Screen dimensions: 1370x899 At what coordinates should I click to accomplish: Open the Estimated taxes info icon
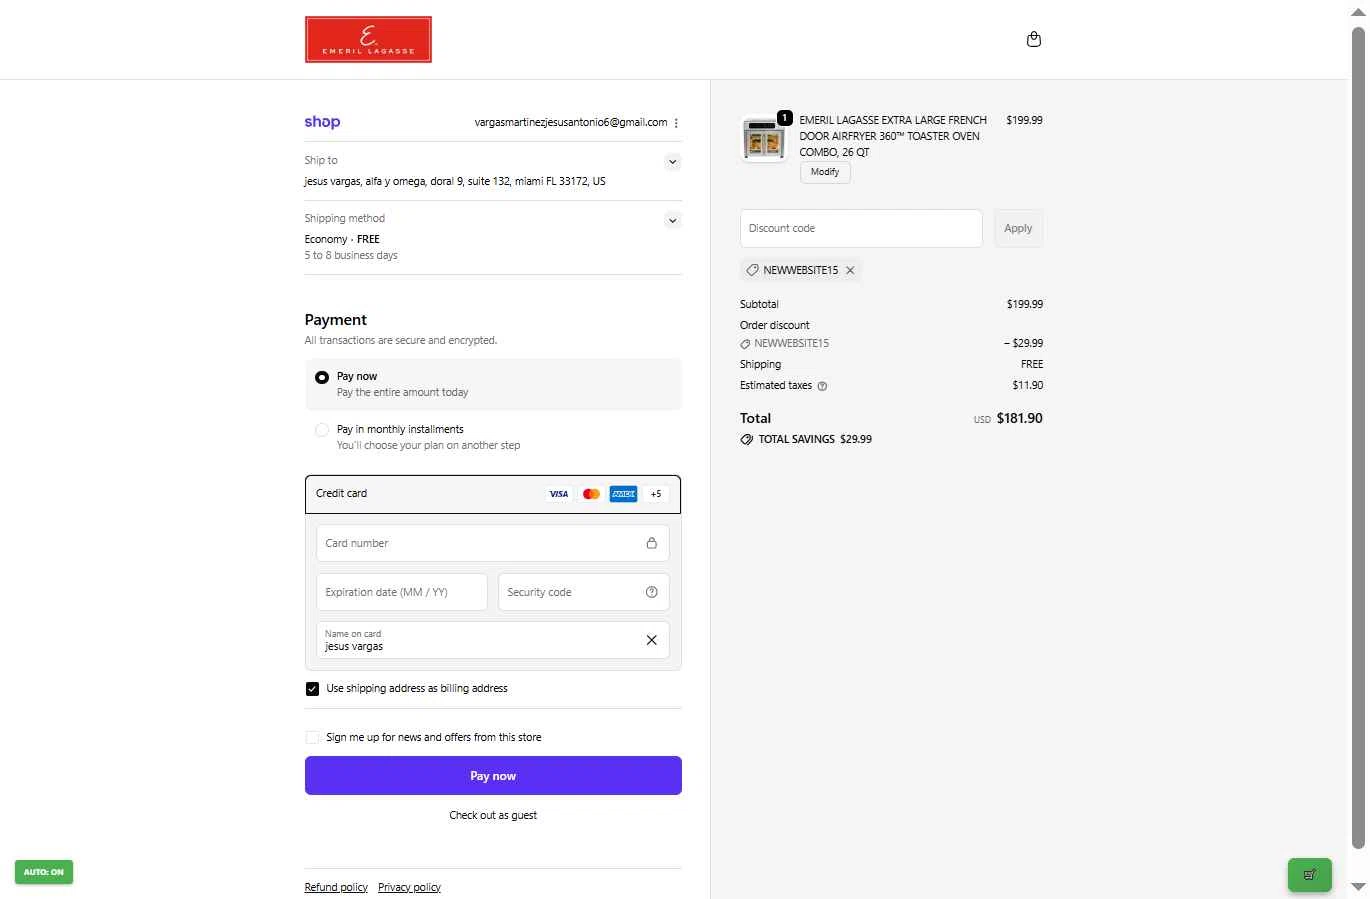pos(822,386)
